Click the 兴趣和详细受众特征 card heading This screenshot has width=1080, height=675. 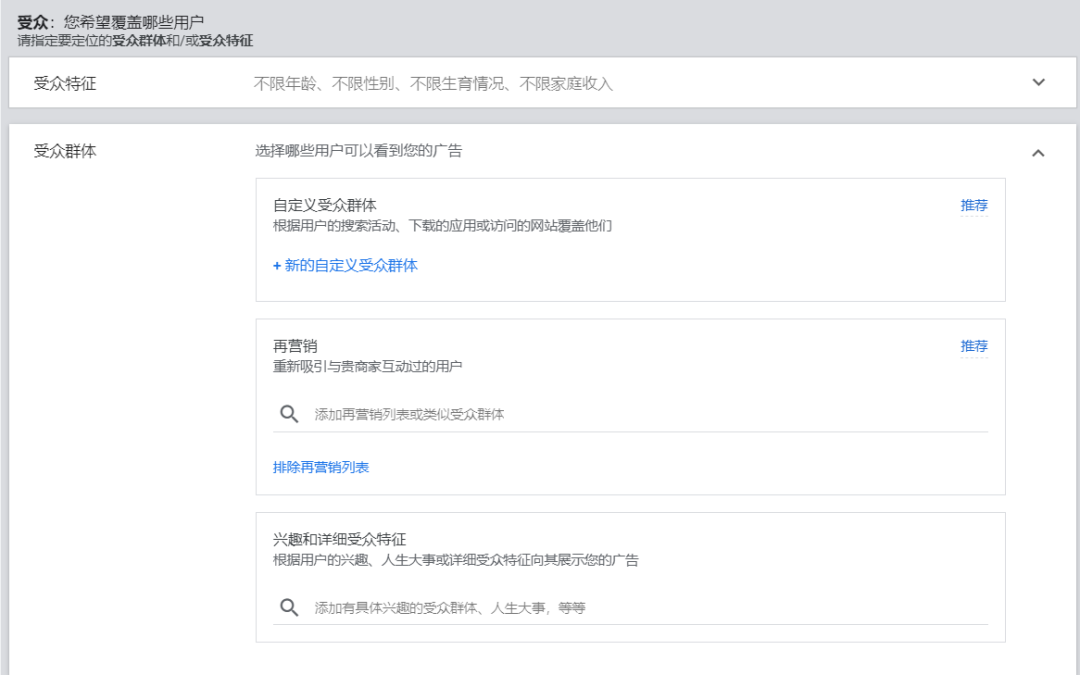click(340, 539)
